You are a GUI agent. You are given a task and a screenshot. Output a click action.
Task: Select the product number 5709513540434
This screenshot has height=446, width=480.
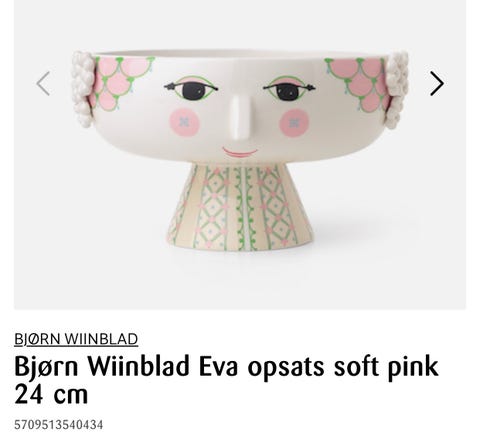58,425
